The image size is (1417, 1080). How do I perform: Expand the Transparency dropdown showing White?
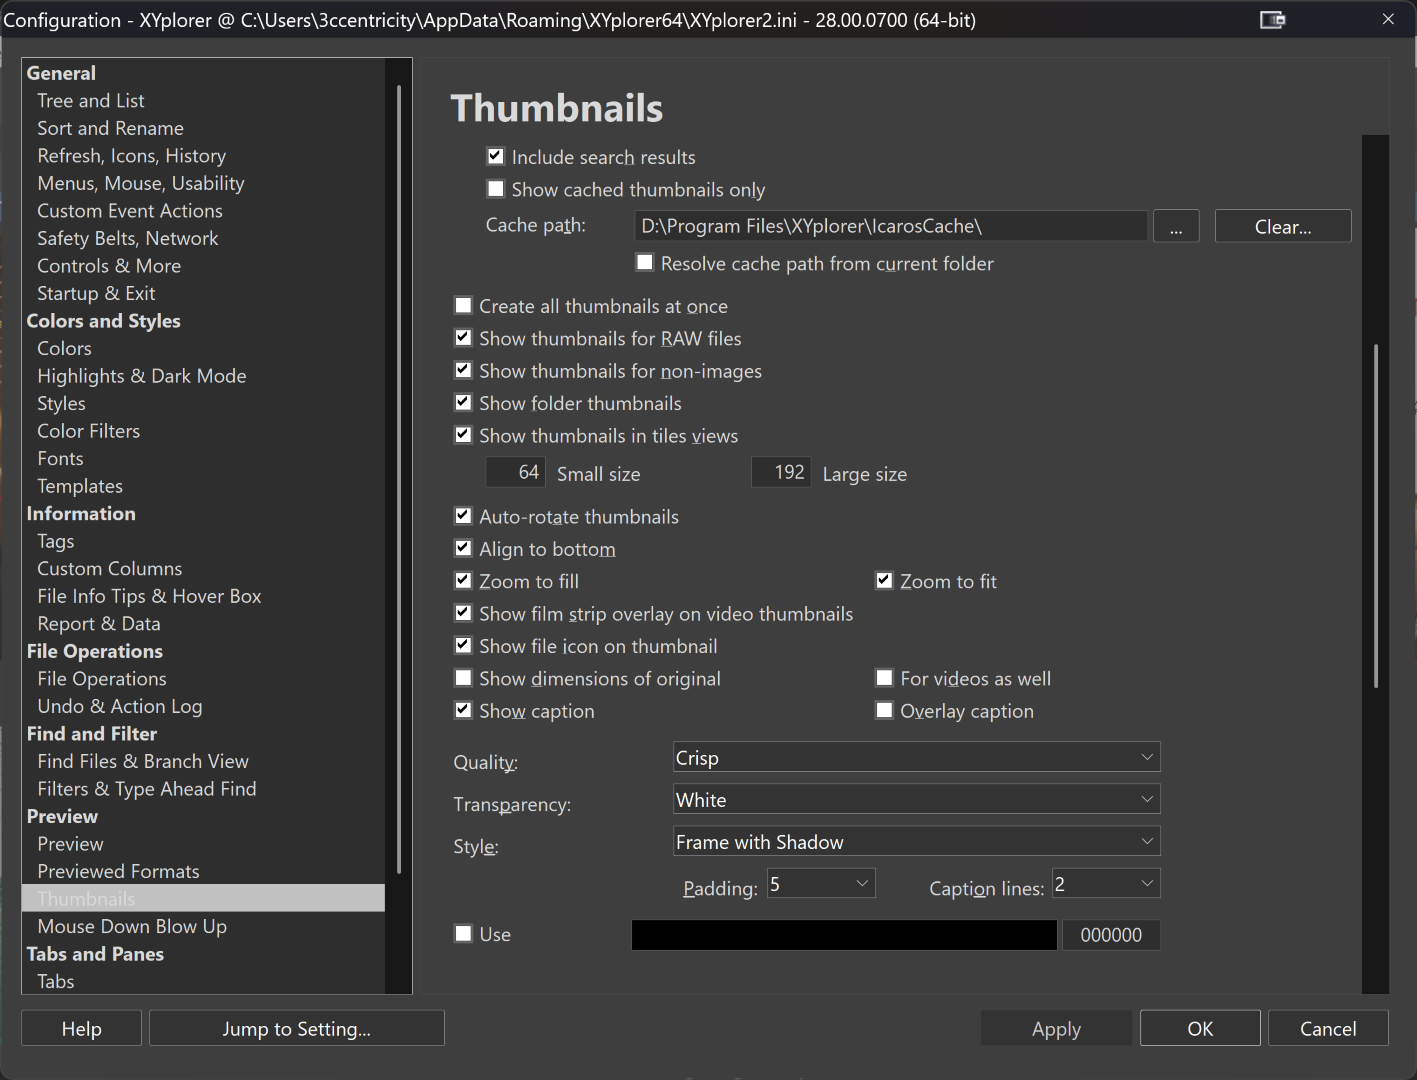click(916, 800)
